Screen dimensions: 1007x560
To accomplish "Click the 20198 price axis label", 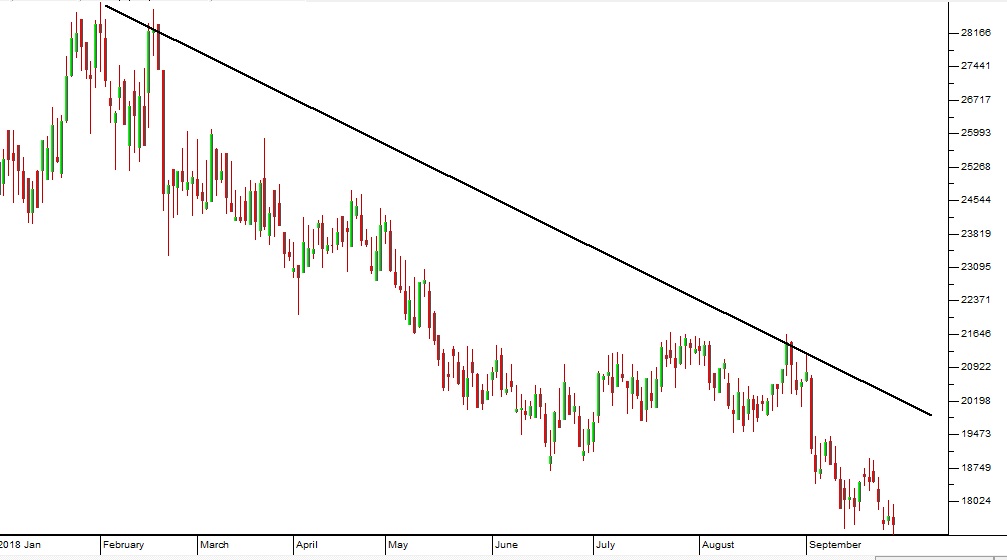I will (x=976, y=401).
